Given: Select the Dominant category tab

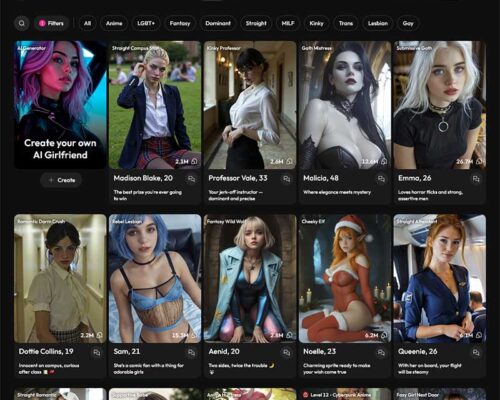Looking at the screenshot, I should pos(218,23).
